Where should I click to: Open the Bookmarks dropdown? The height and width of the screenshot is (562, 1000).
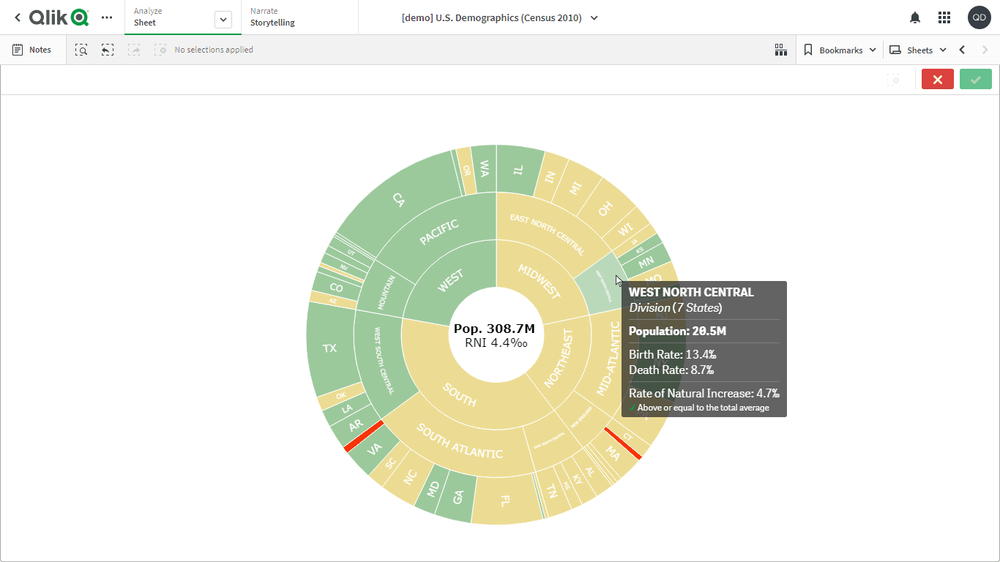840,50
